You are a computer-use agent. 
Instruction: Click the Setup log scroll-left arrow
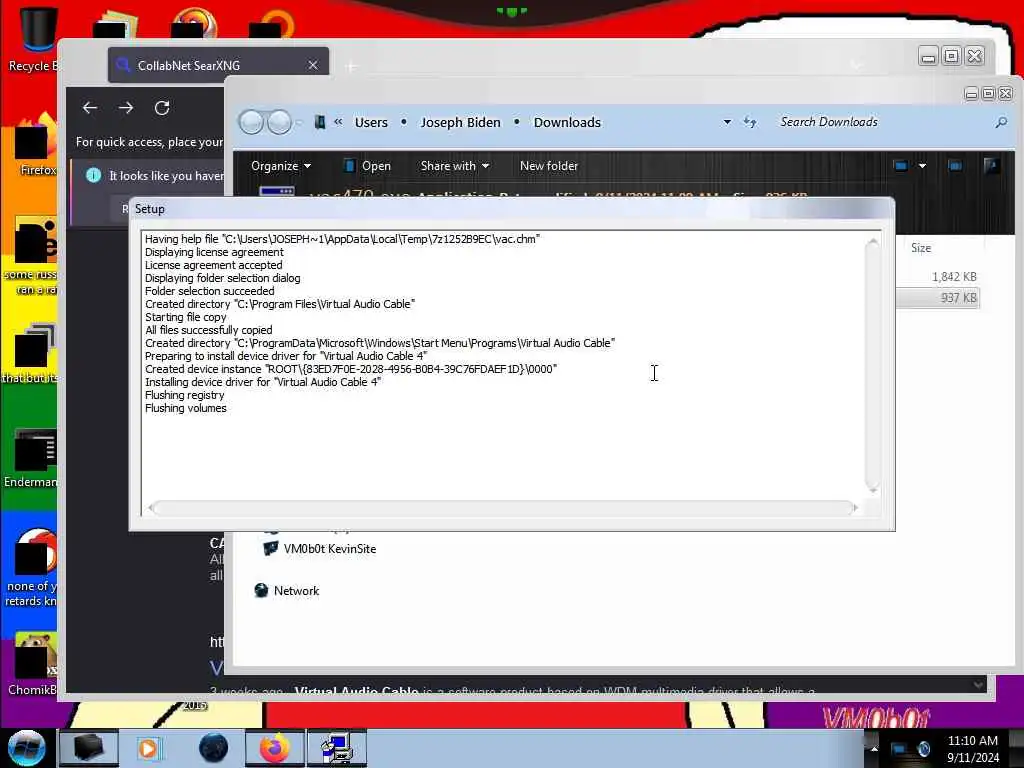point(151,507)
